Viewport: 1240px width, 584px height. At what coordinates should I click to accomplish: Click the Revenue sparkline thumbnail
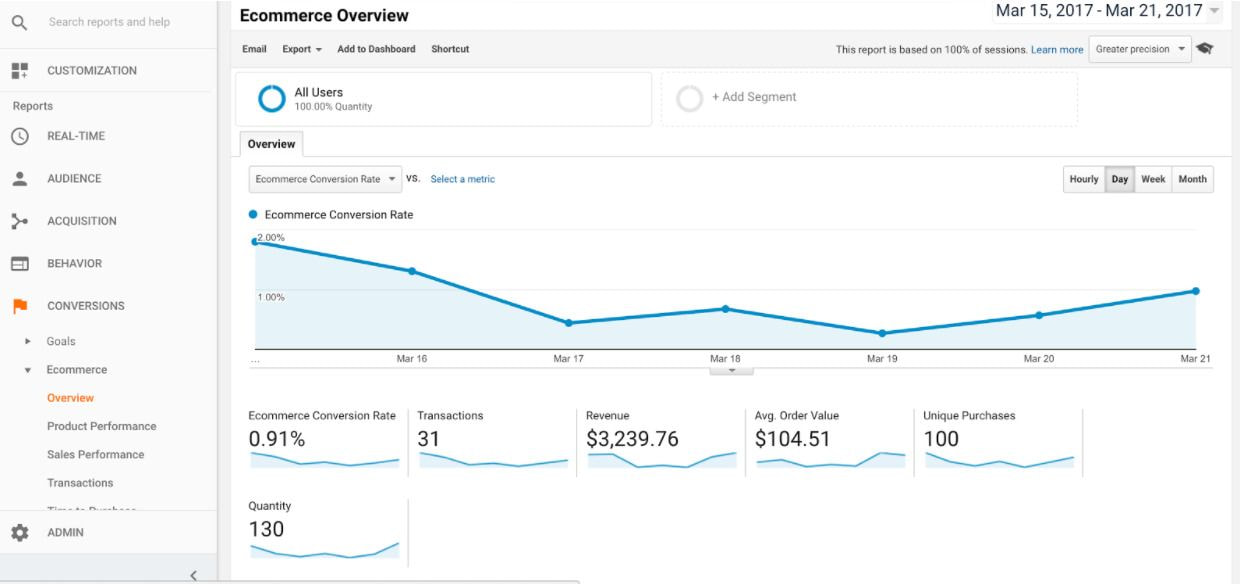pos(661,461)
